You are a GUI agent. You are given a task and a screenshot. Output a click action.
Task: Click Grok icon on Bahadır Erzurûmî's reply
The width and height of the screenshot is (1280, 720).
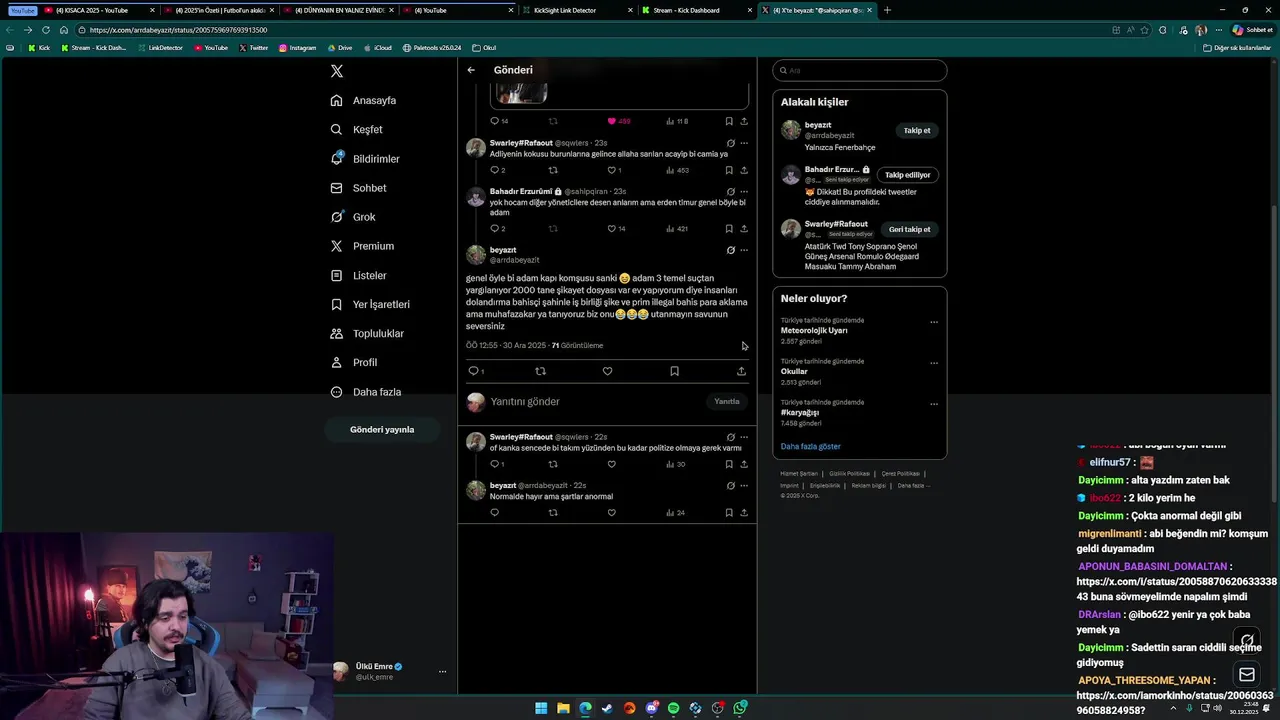[x=730, y=191]
